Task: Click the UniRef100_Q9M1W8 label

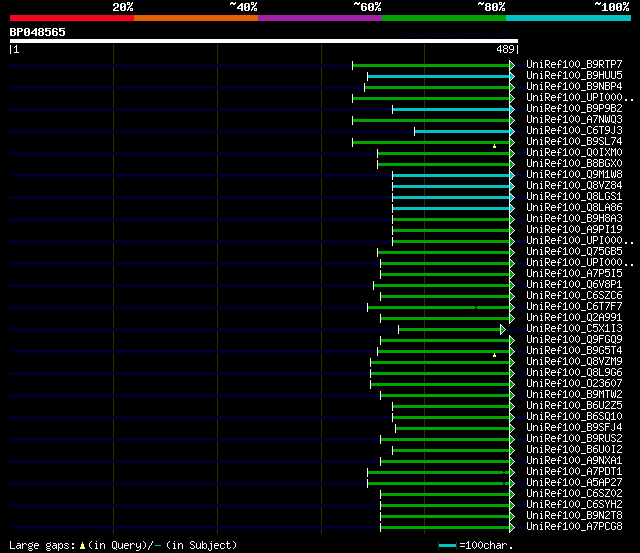Action: tap(574, 175)
